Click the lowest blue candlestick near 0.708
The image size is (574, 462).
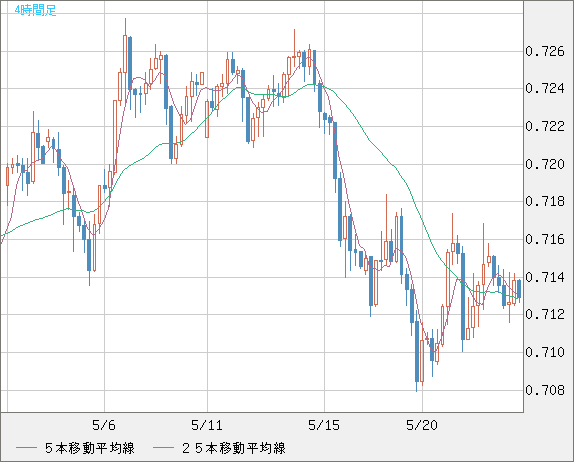[417, 351]
